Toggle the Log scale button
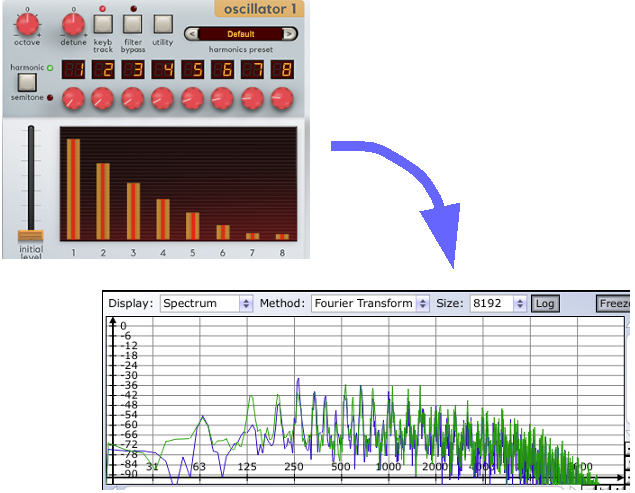The image size is (635, 493). (545, 303)
